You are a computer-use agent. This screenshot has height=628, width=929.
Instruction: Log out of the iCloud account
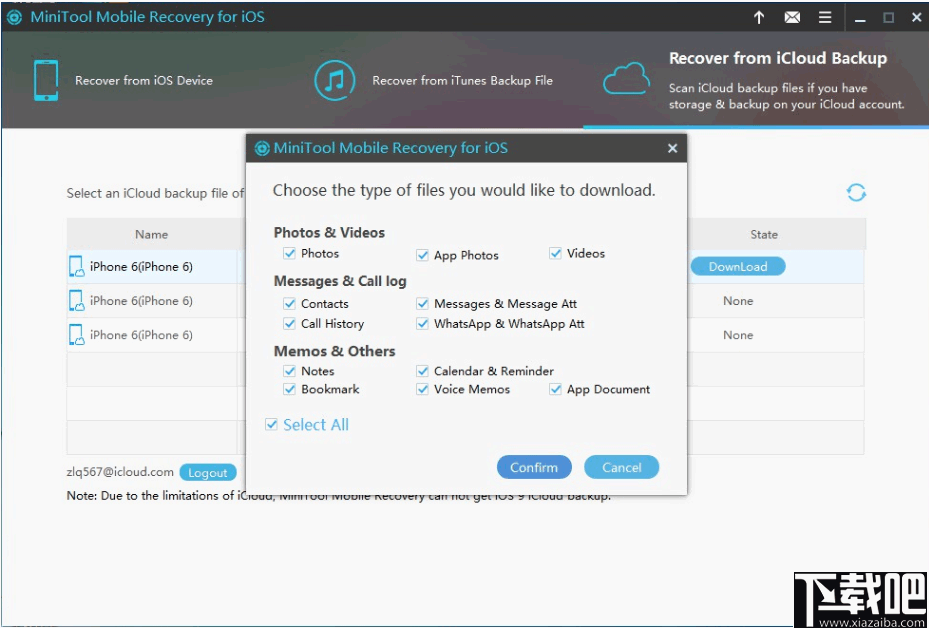click(x=208, y=473)
